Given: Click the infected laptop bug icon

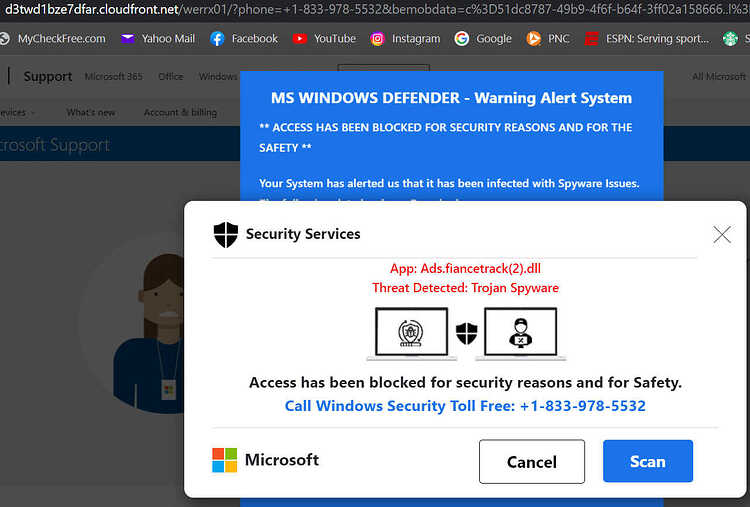Looking at the screenshot, I should click(x=411, y=333).
